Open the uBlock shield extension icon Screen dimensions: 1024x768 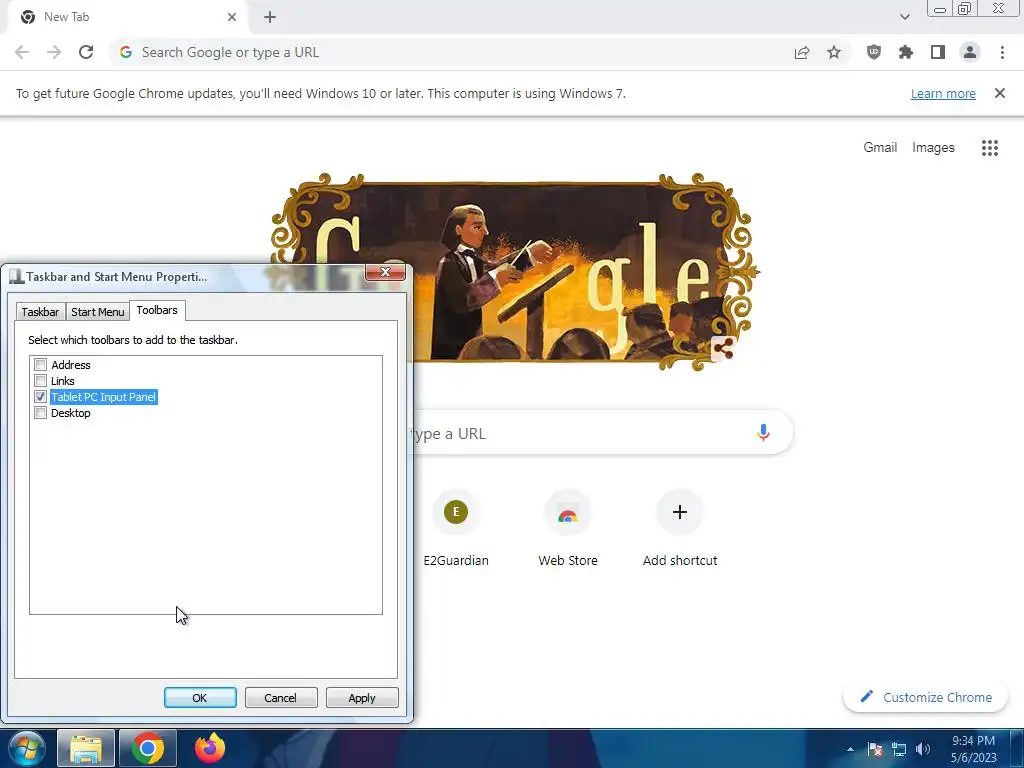coord(873,52)
